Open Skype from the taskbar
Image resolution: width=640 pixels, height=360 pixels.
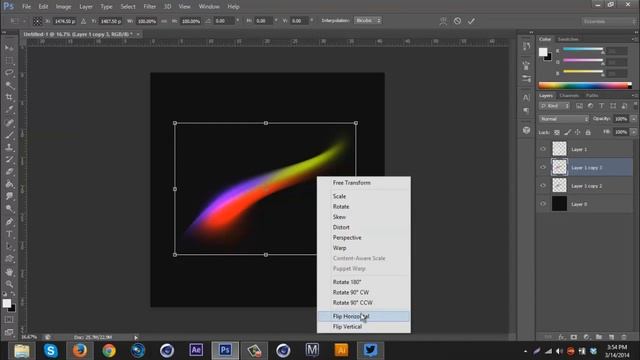click(x=51, y=350)
